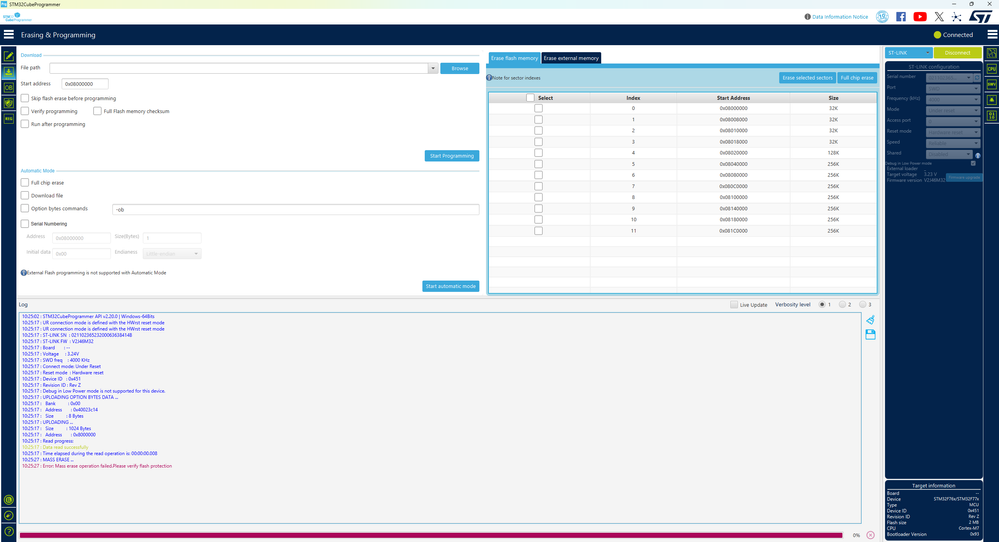Open Serial number dropdown
Screen dimensions: 999x542
point(949,77)
